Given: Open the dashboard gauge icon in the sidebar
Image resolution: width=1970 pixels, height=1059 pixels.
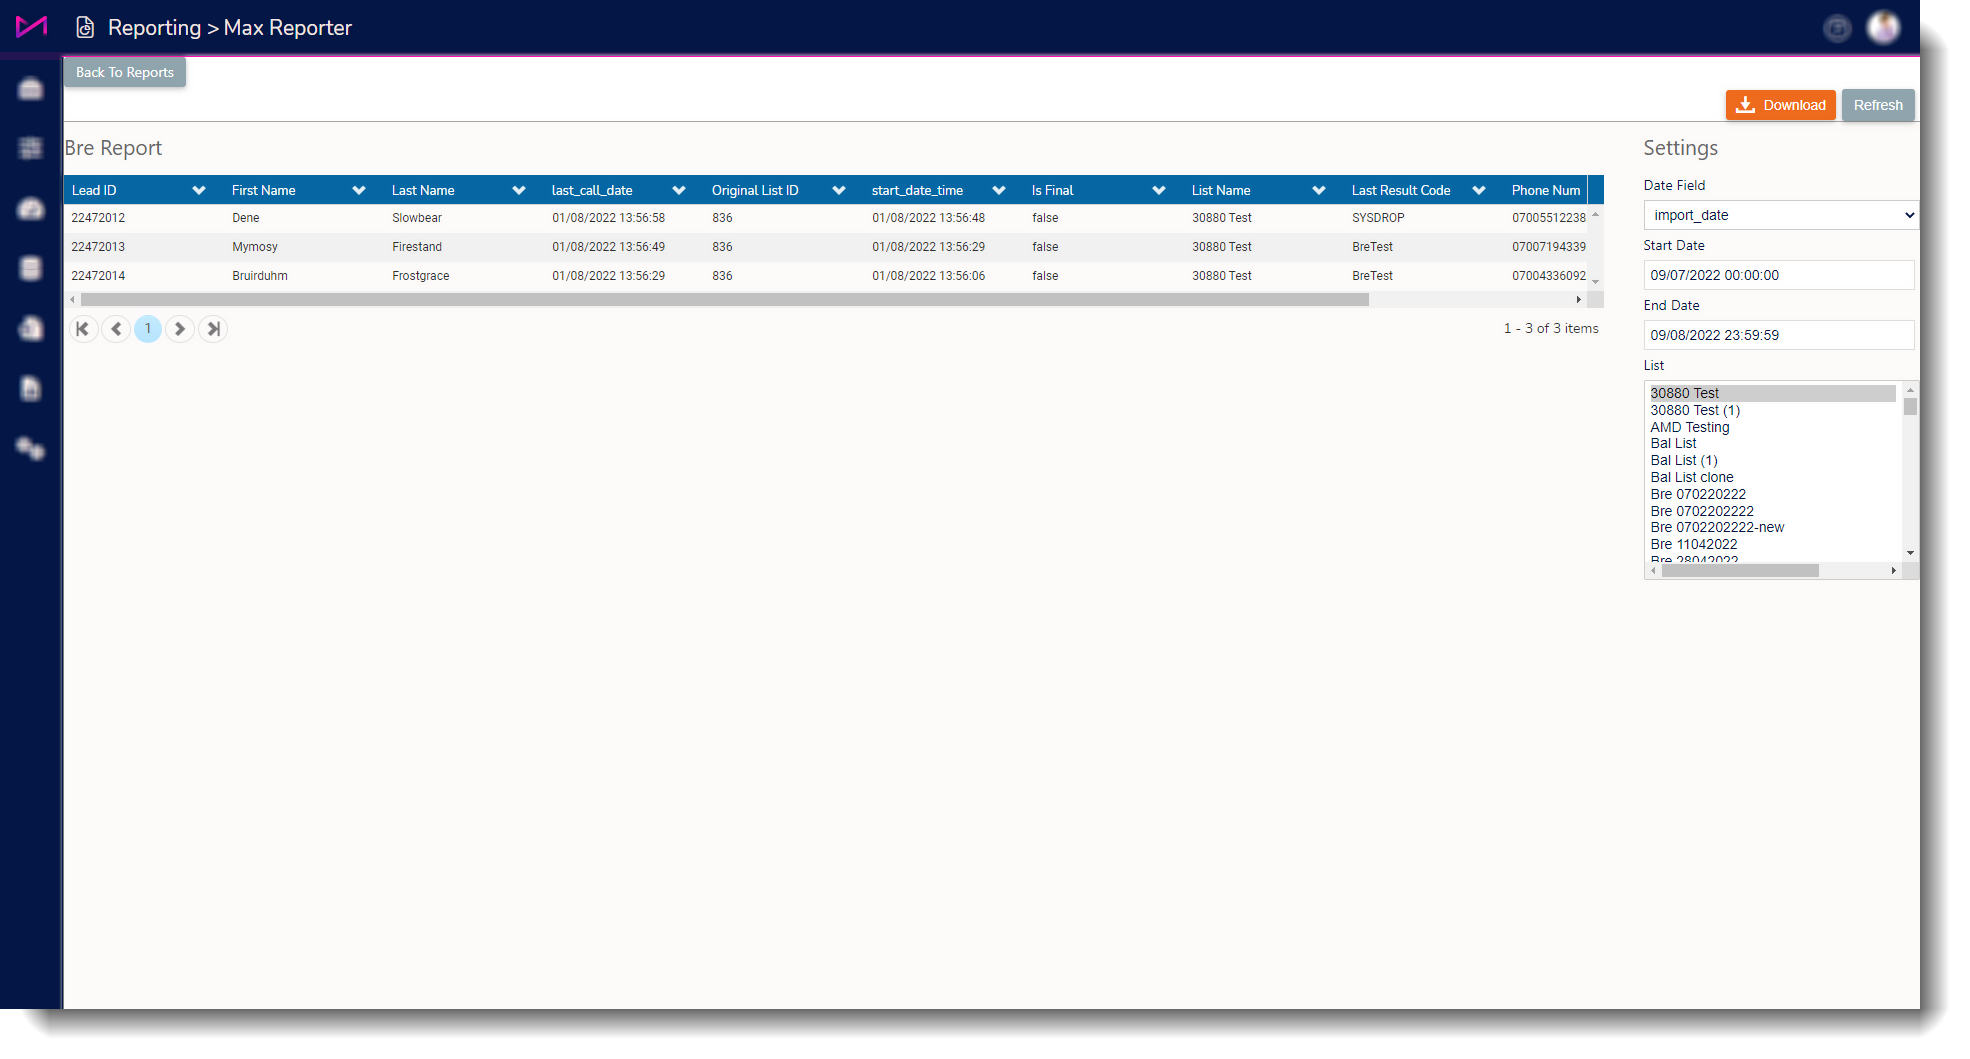Looking at the screenshot, I should (x=31, y=208).
